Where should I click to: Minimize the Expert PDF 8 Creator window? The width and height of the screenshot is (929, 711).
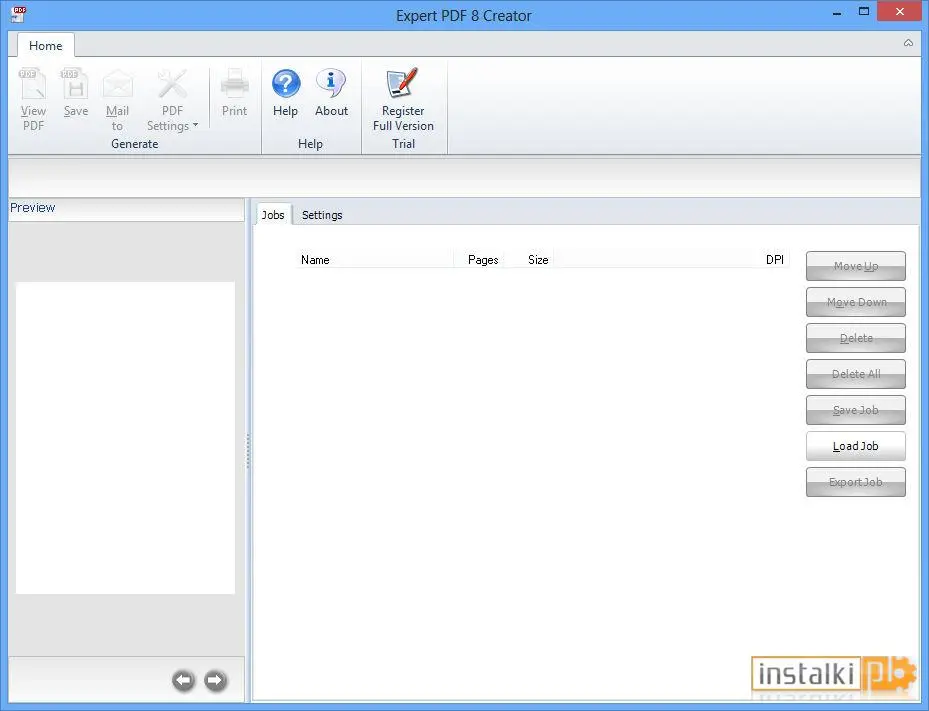point(837,12)
